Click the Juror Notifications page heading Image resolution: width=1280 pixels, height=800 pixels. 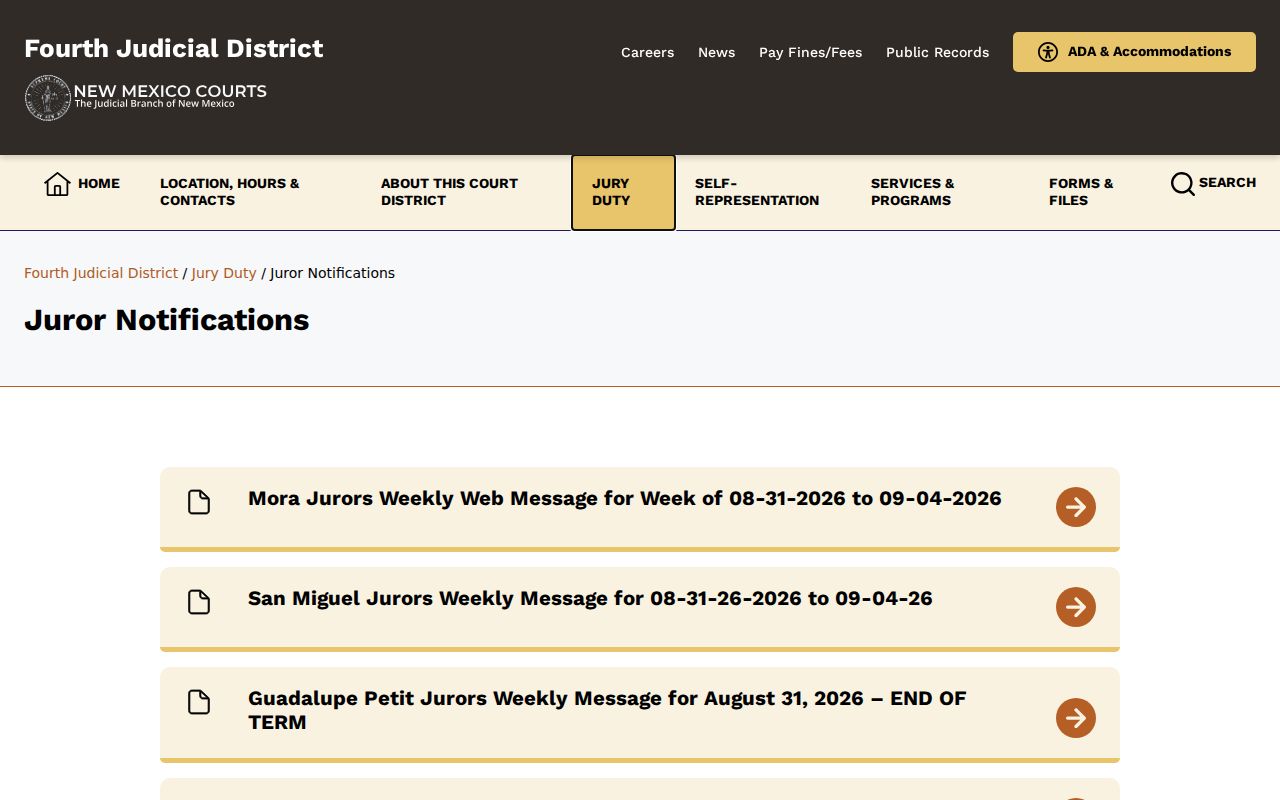click(x=167, y=320)
